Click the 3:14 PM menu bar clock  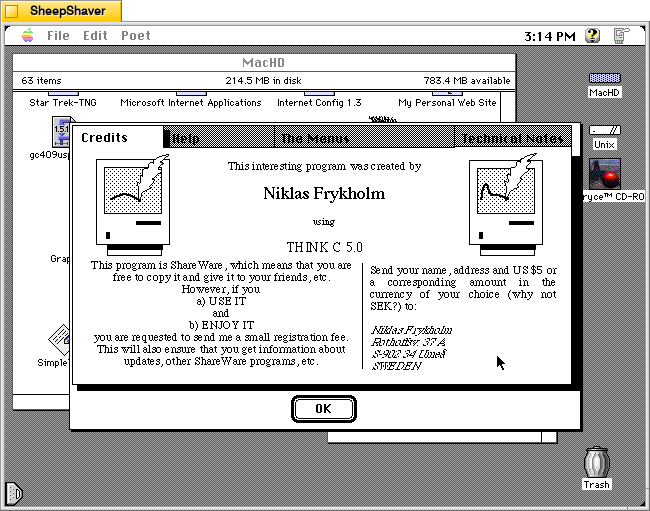[550, 36]
